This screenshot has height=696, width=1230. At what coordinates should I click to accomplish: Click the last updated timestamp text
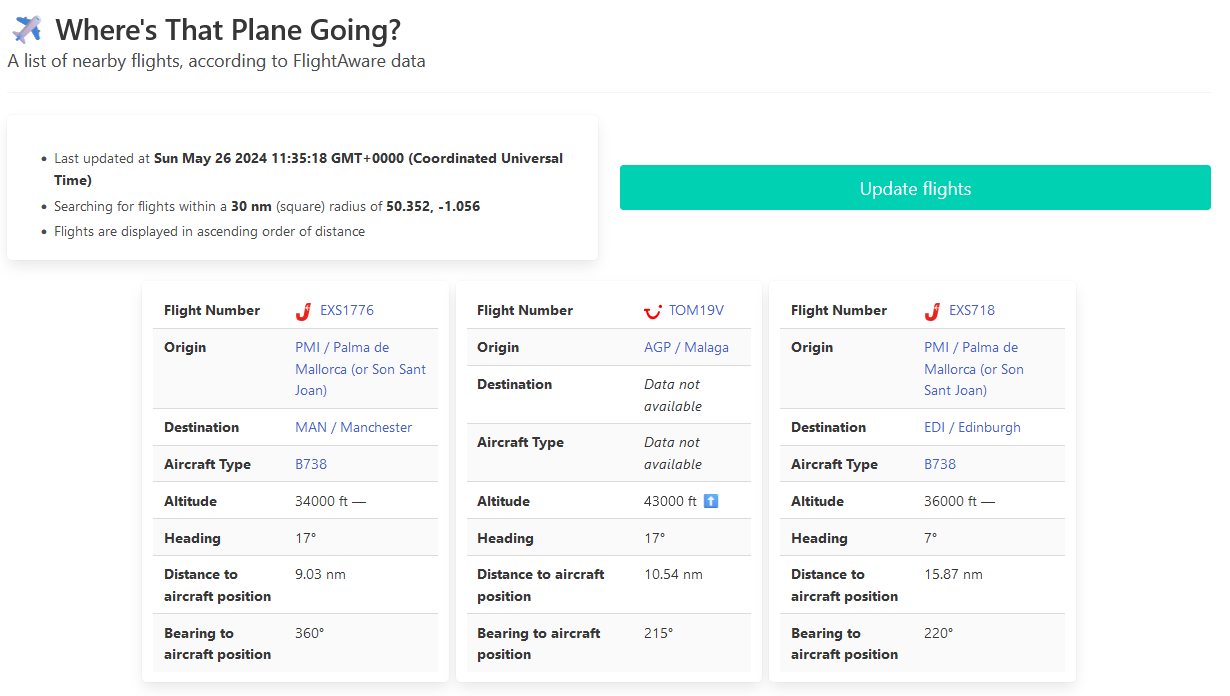(x=308, y=169)
